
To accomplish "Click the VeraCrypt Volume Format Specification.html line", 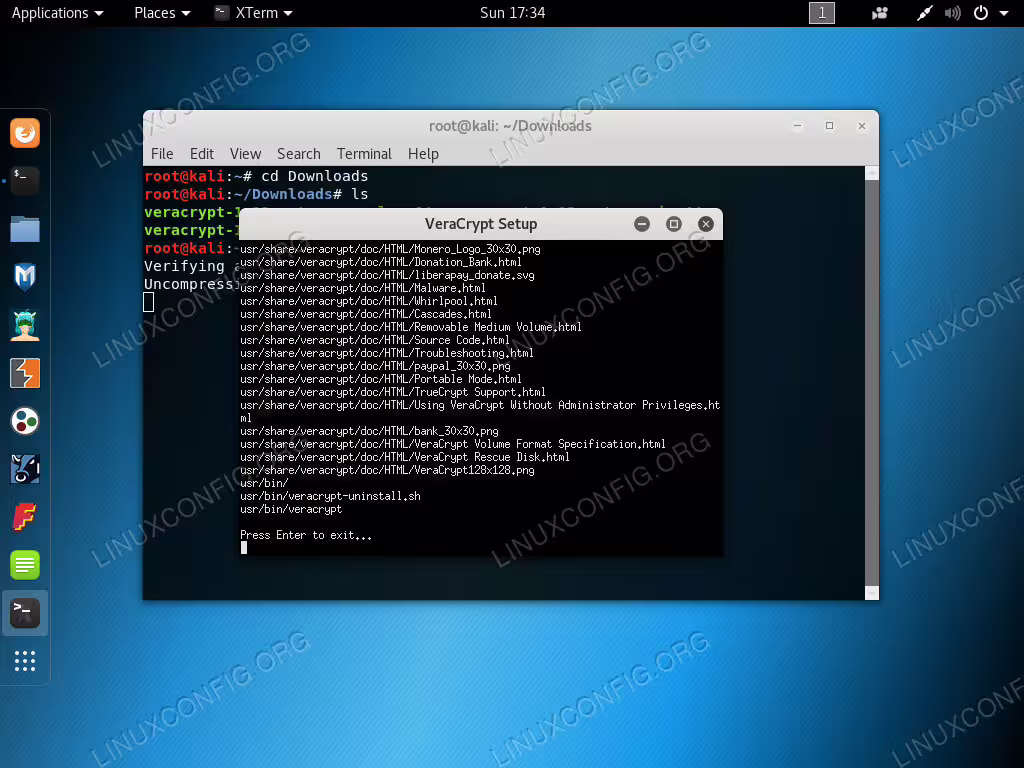I will pyautogui.click(x=453, y=444).
